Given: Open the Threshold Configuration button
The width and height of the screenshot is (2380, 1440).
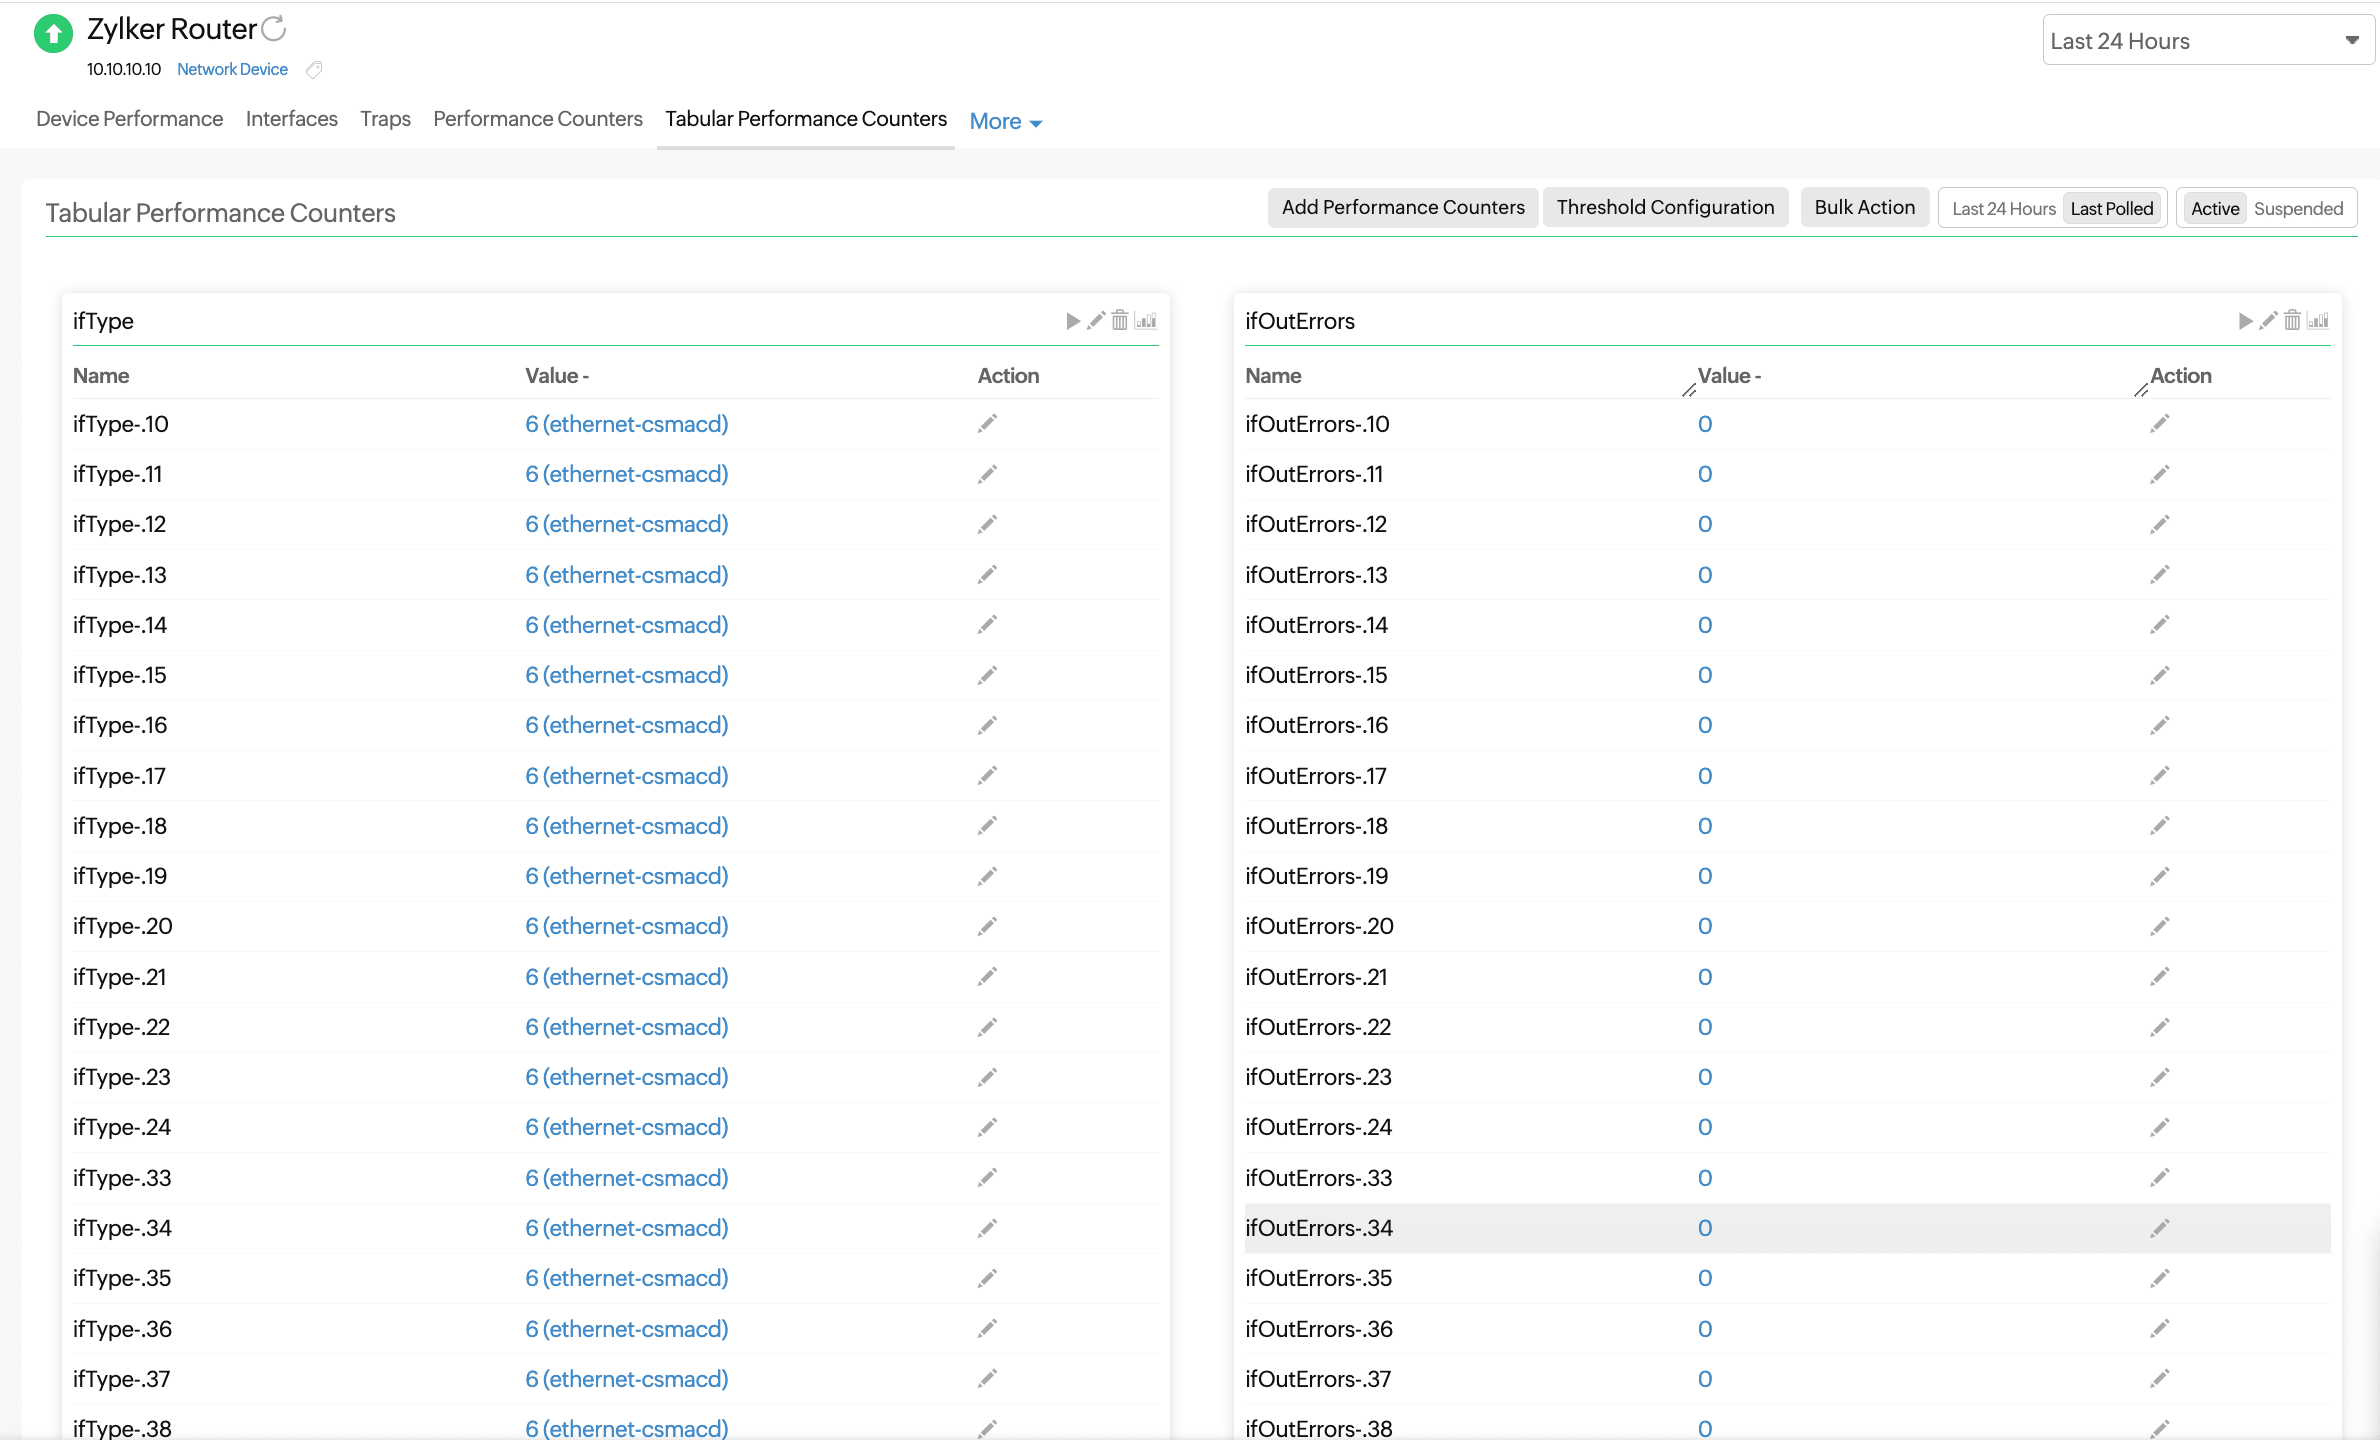Looking at the screenshot, I should (1665, 208).
